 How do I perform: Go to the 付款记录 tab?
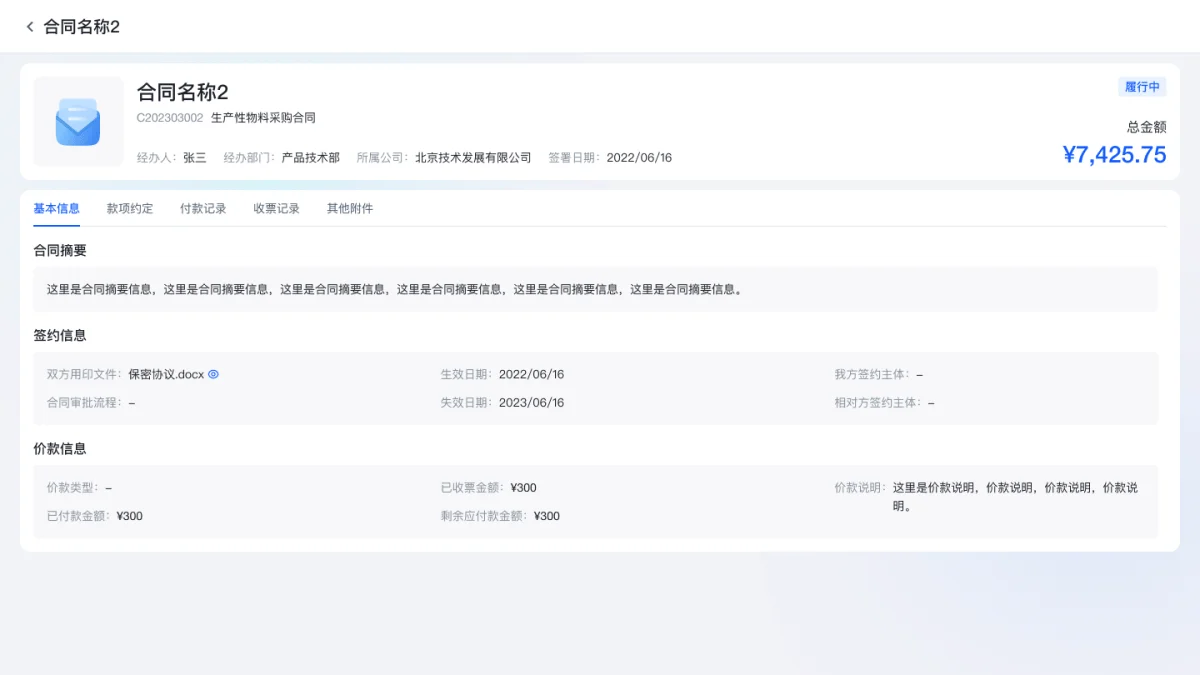click(203, 209)
